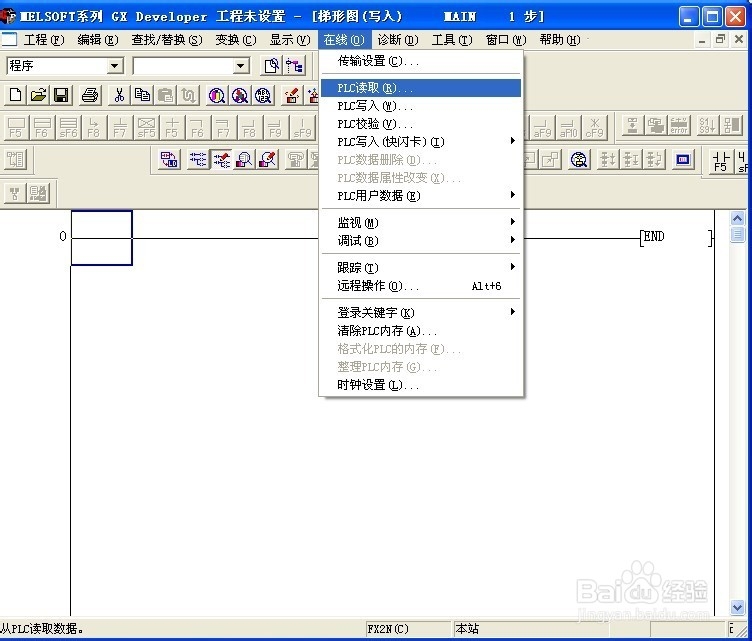Click the F5 normally open contact icon
The image size is (752, 641).
pyautogui.click(x=16, y=128)
